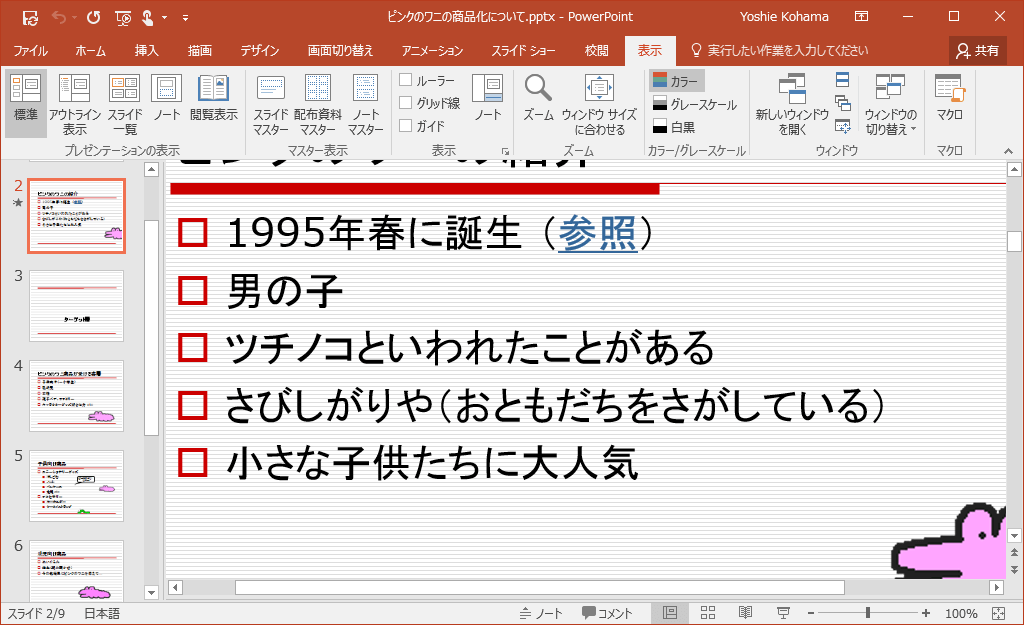Toggle the ノート pane button in 表示 group
The height and width of the screenshot is (625, 1024).
click(x=487, y=98)
